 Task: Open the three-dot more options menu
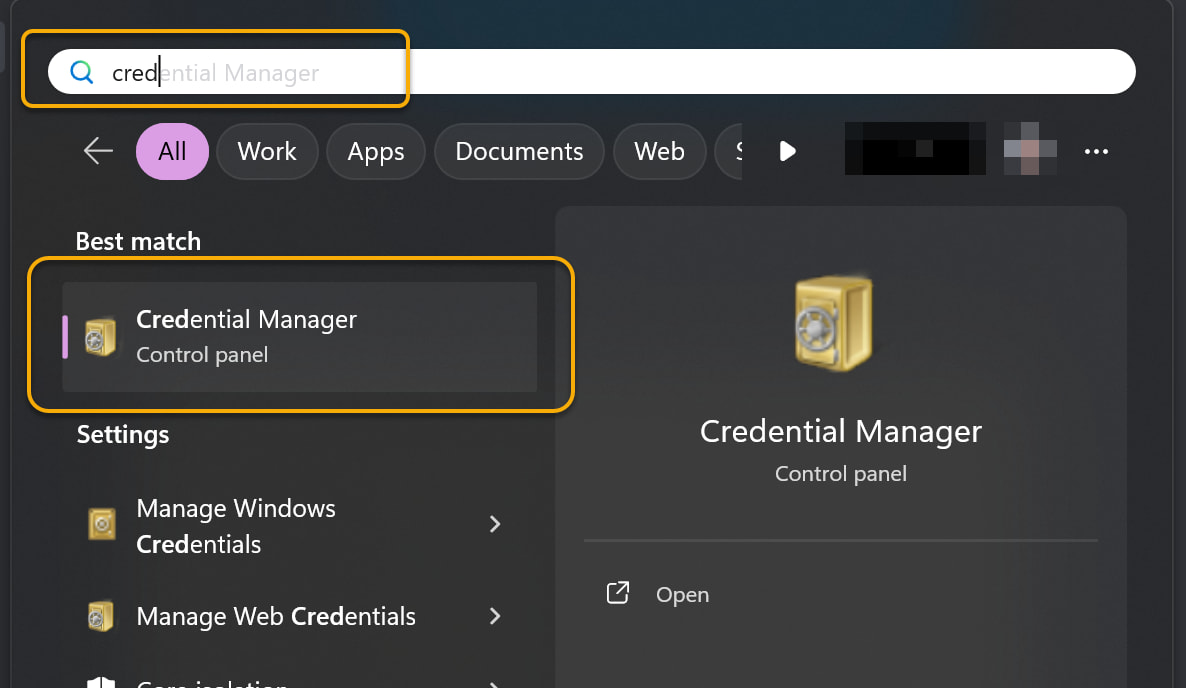click(x=1096, y=152)
